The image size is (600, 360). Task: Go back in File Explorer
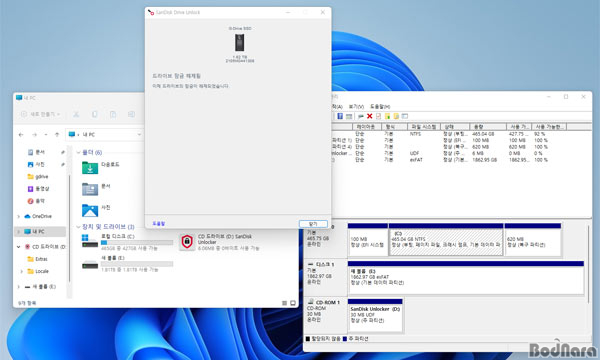tap(21, 135)
